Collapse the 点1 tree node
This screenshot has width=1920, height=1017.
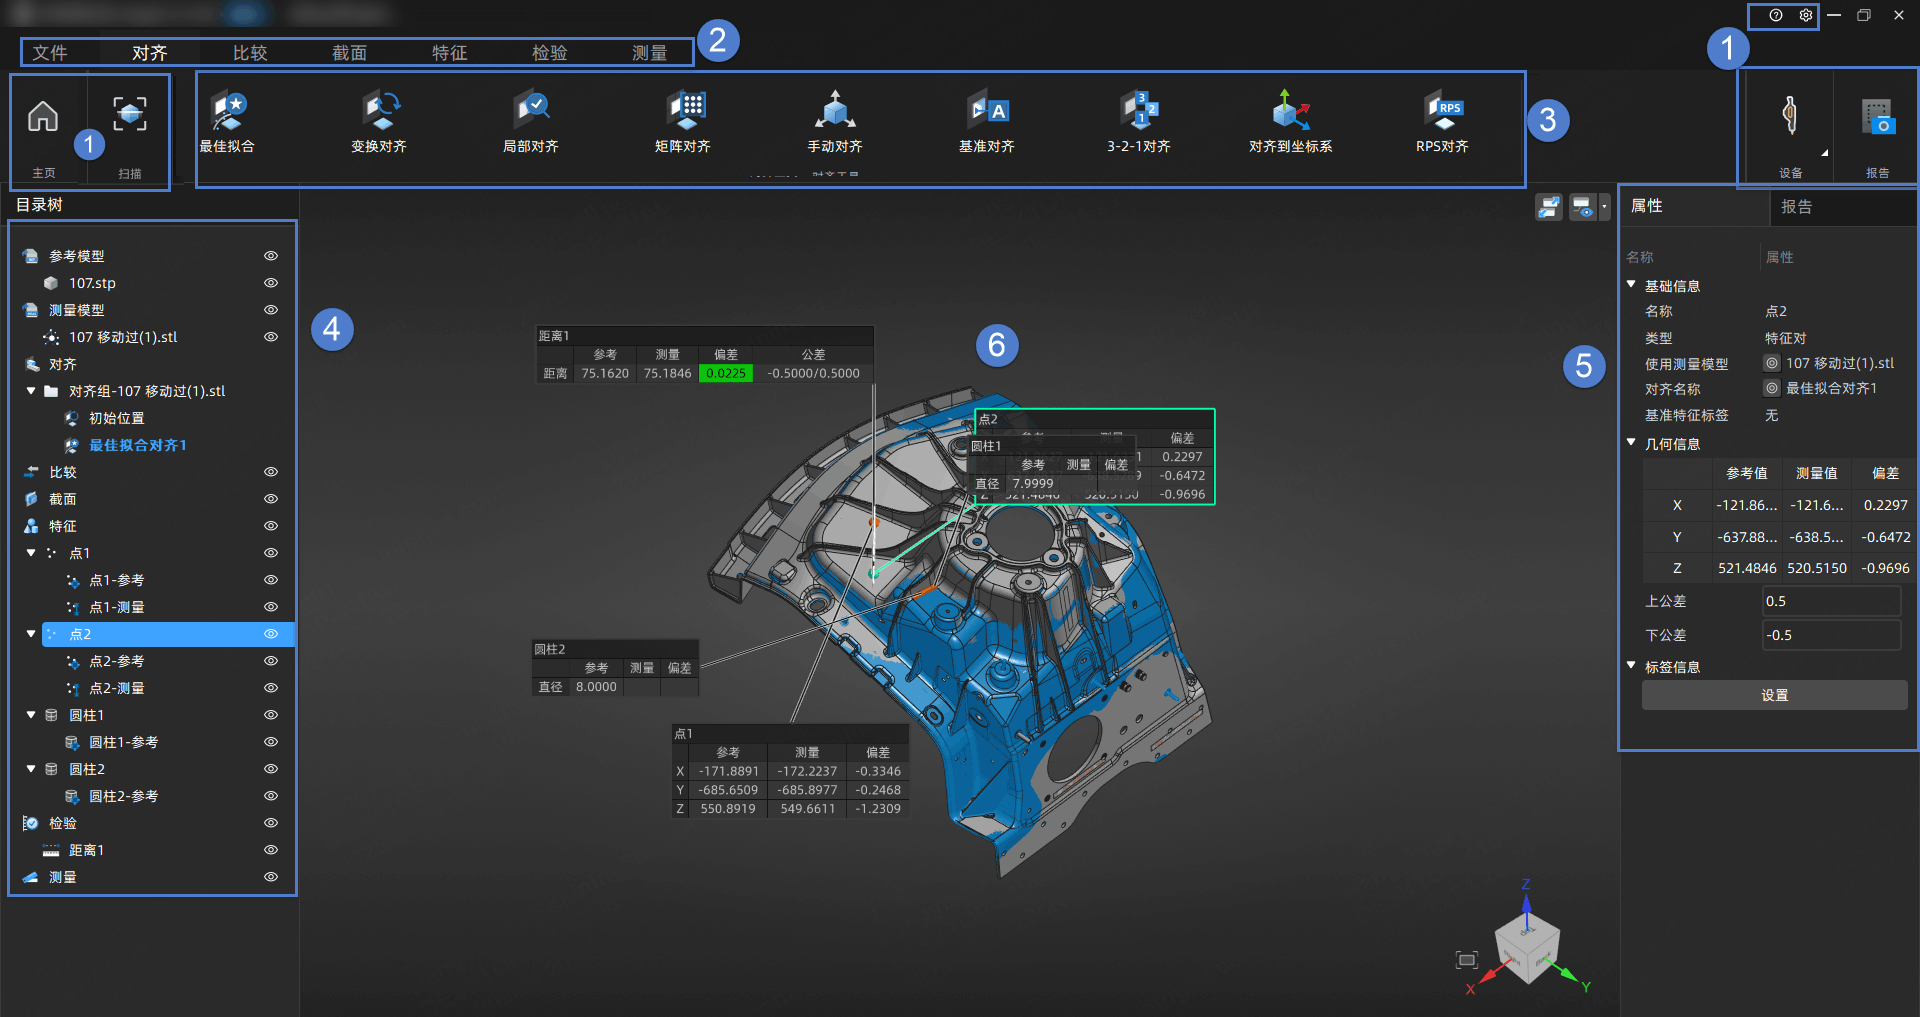click(x=31, y=553)
